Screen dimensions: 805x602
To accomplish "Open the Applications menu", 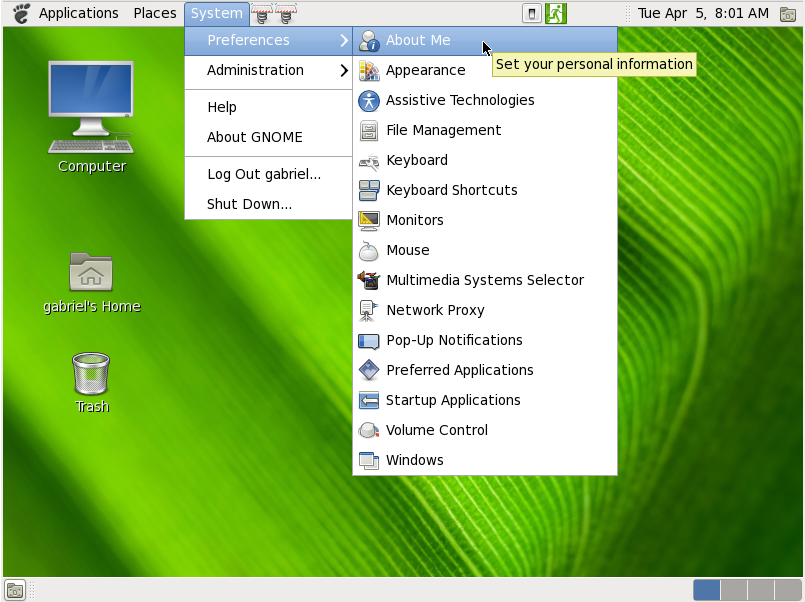I will click(79, 13).
